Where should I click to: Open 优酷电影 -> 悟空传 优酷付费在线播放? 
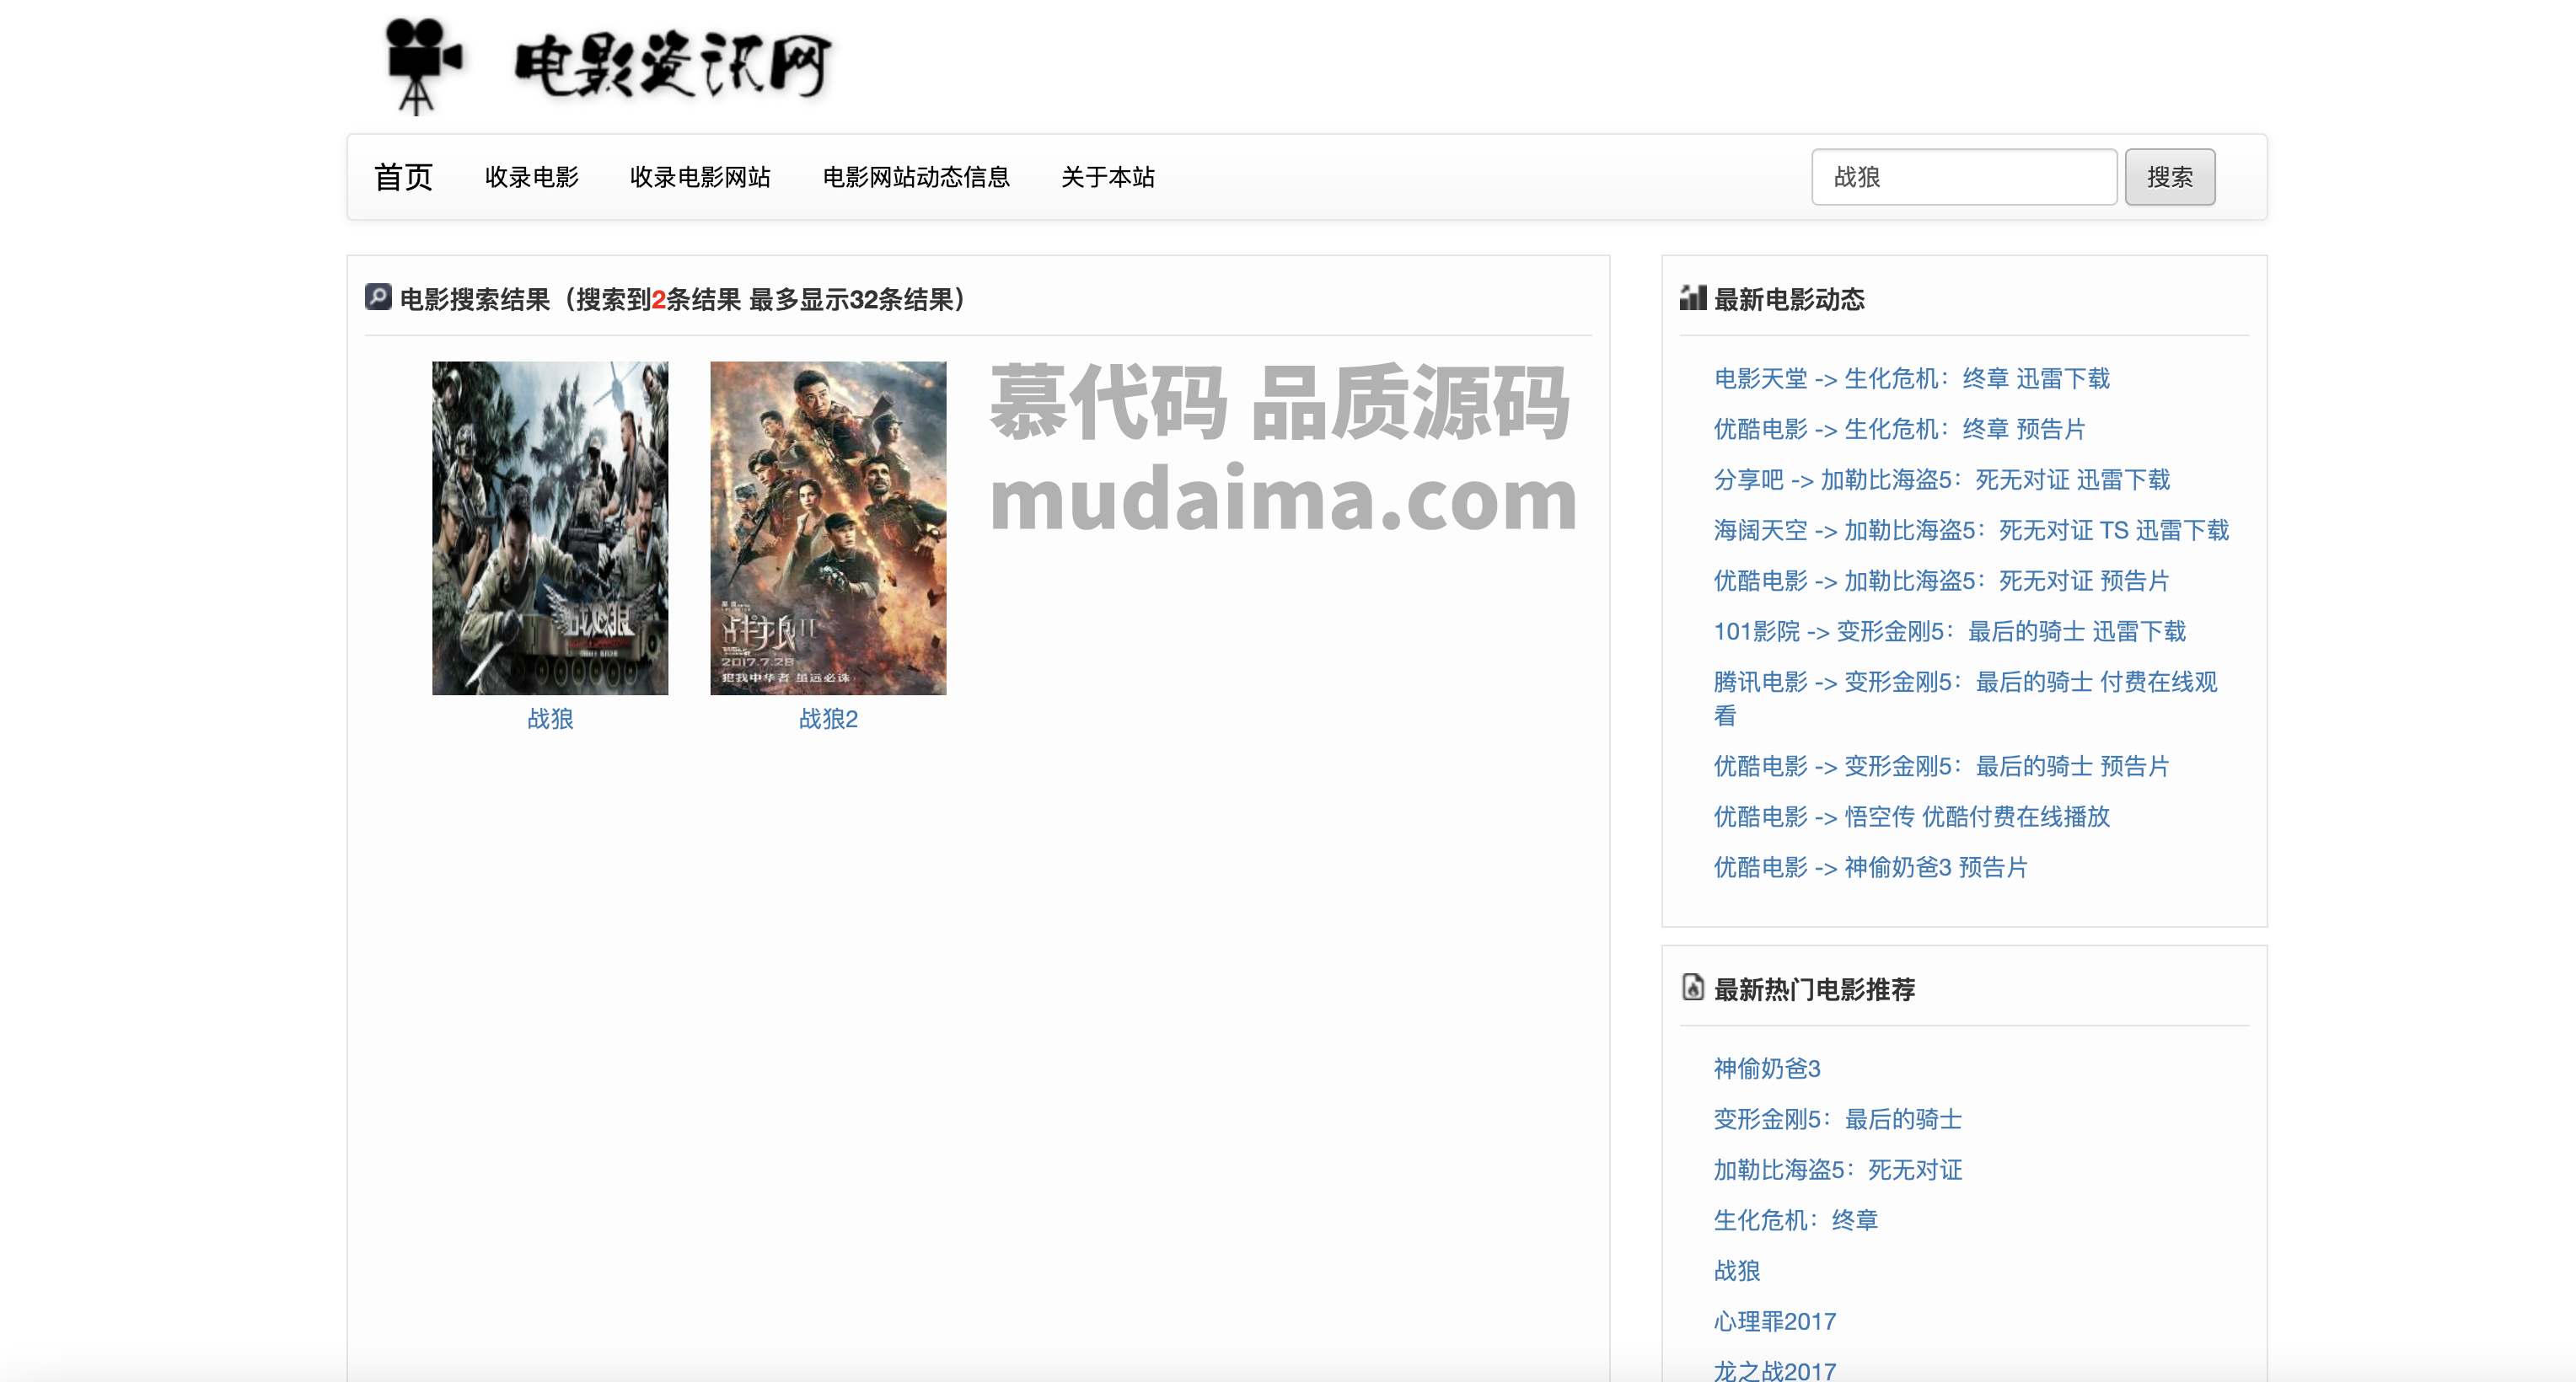[1911, 817]
